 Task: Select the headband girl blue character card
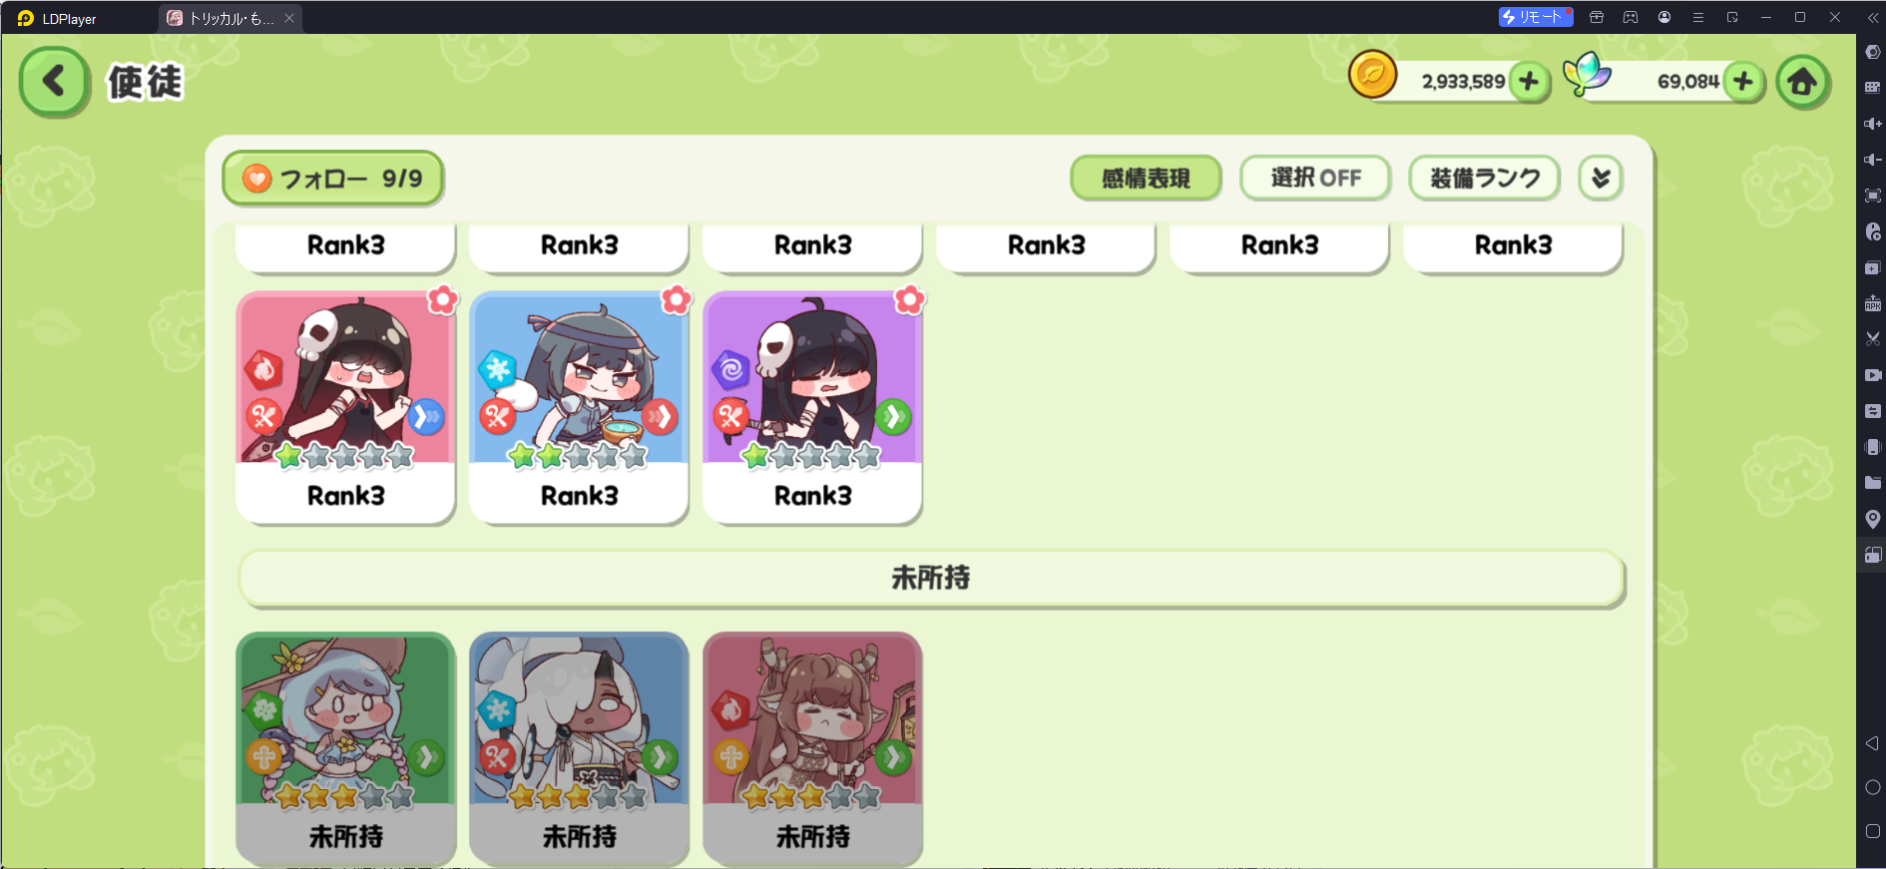[579, 407]
